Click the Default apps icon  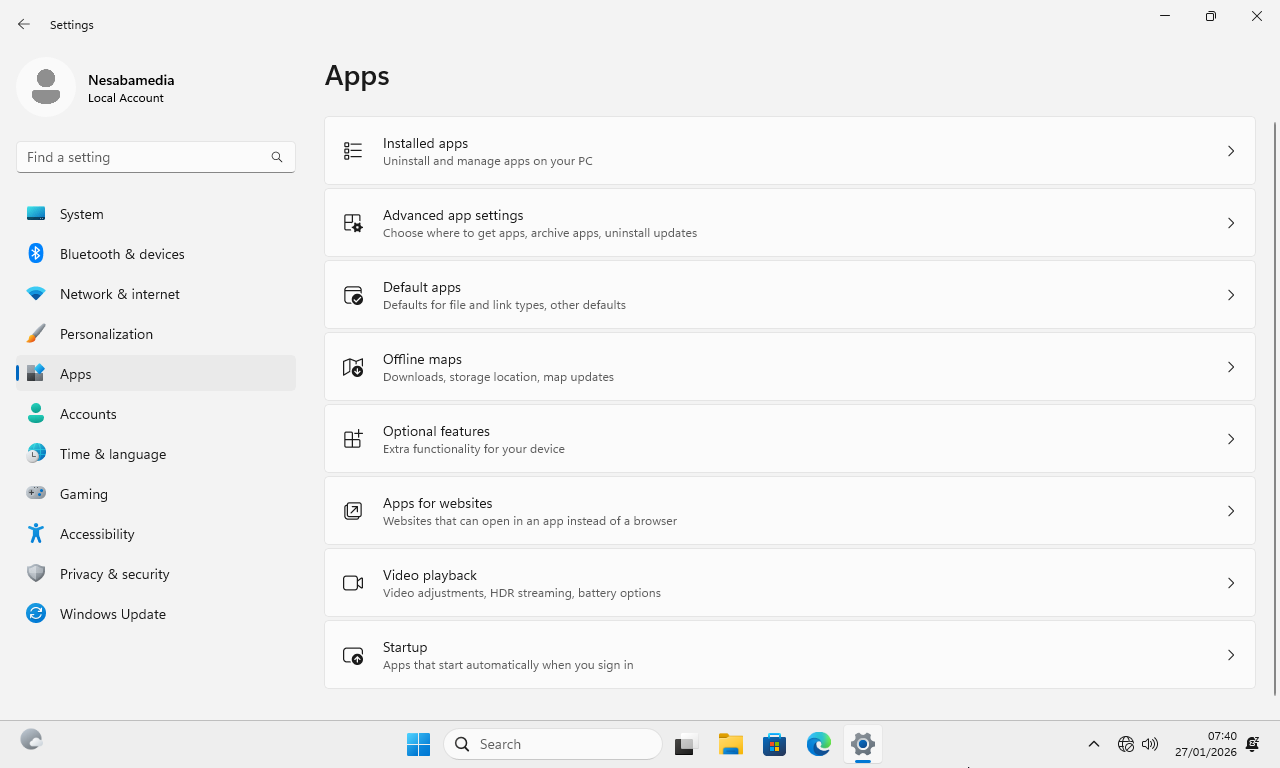(x=353, y=295)
